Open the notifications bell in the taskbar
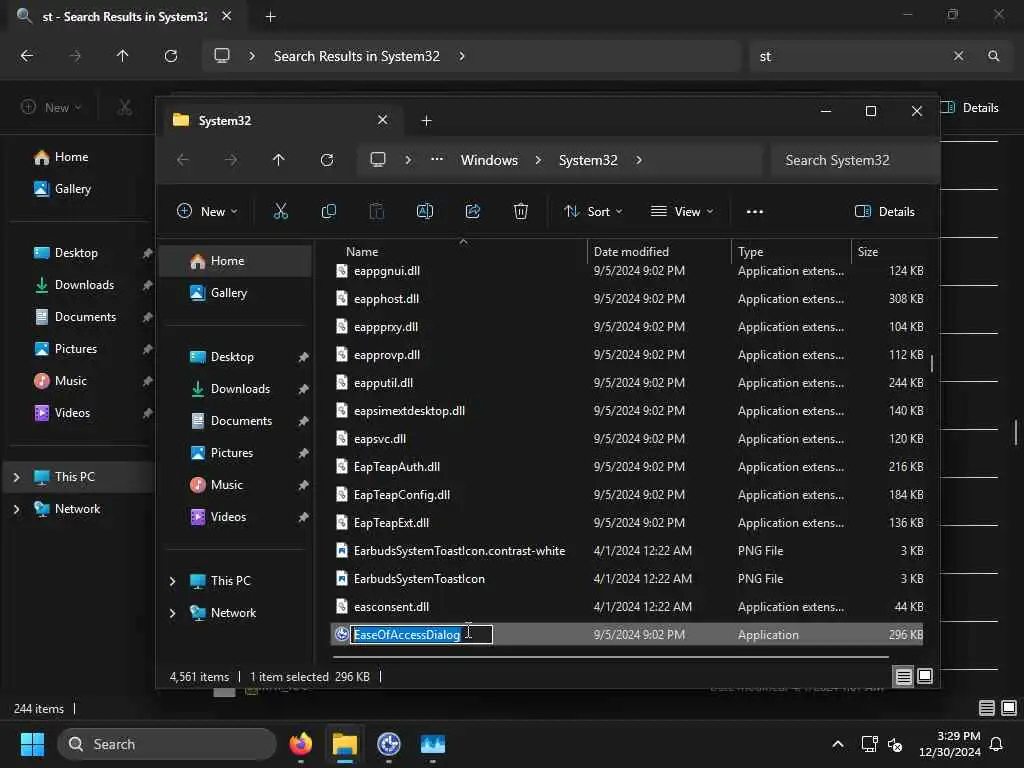The height and width of the screenshot is (768, 1024). point(997,744)
